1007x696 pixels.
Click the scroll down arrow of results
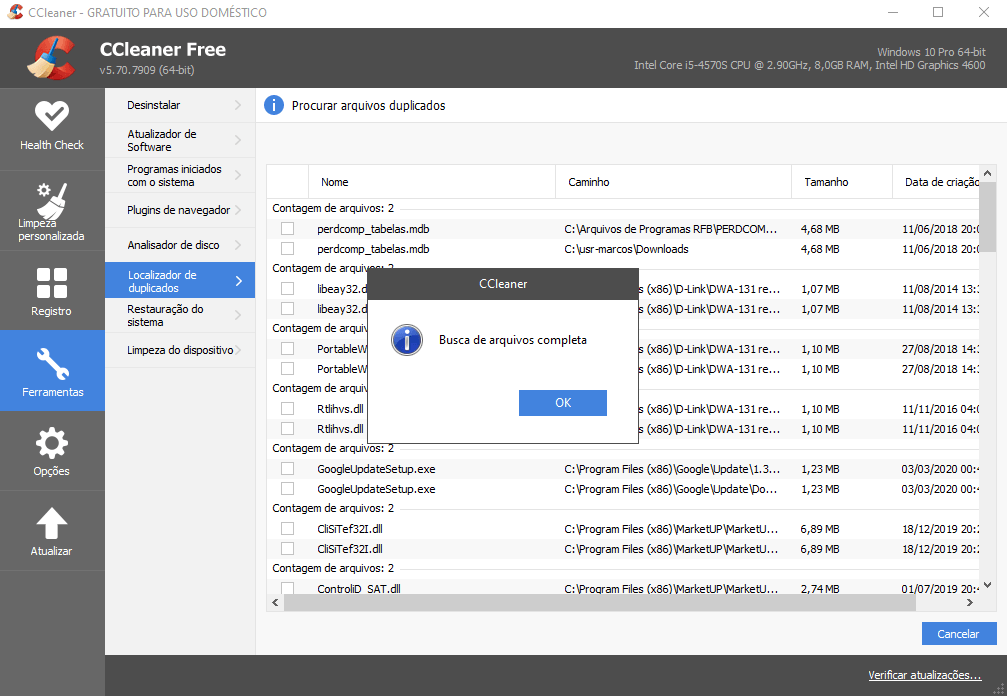987,585
